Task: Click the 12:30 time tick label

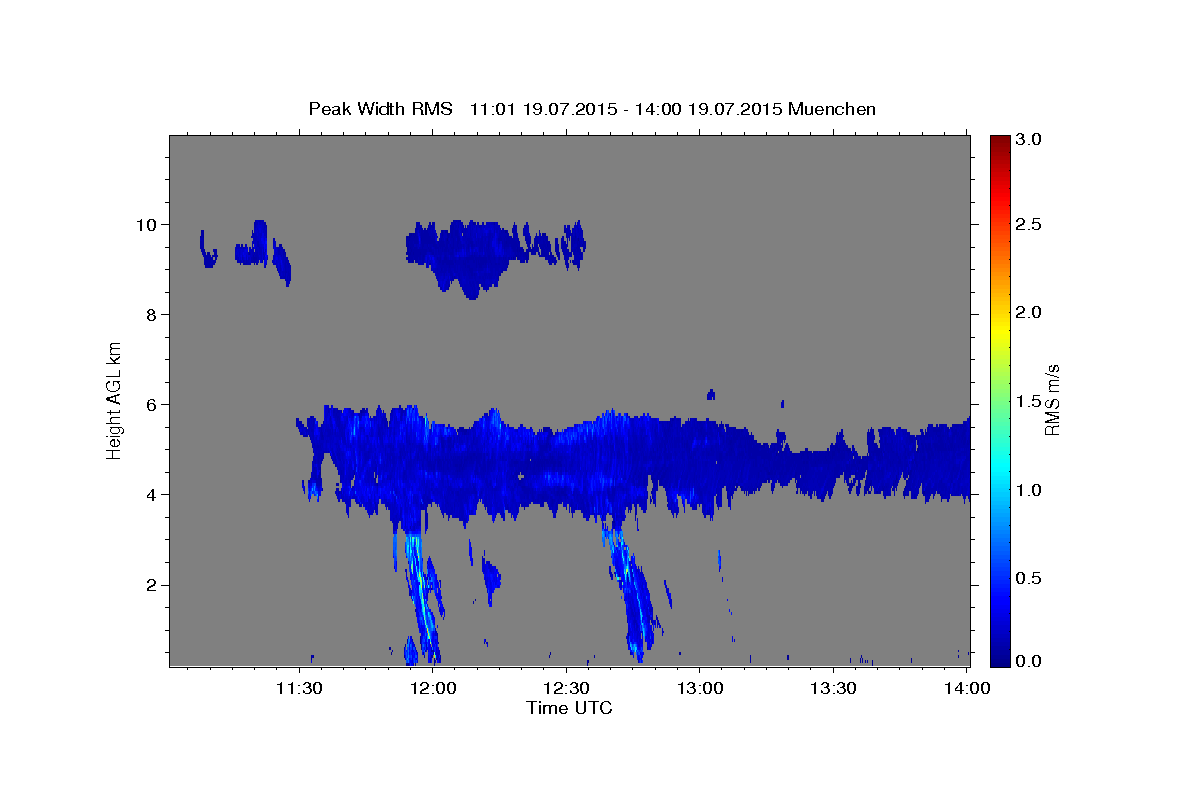Action: click(x=567, y=688)
